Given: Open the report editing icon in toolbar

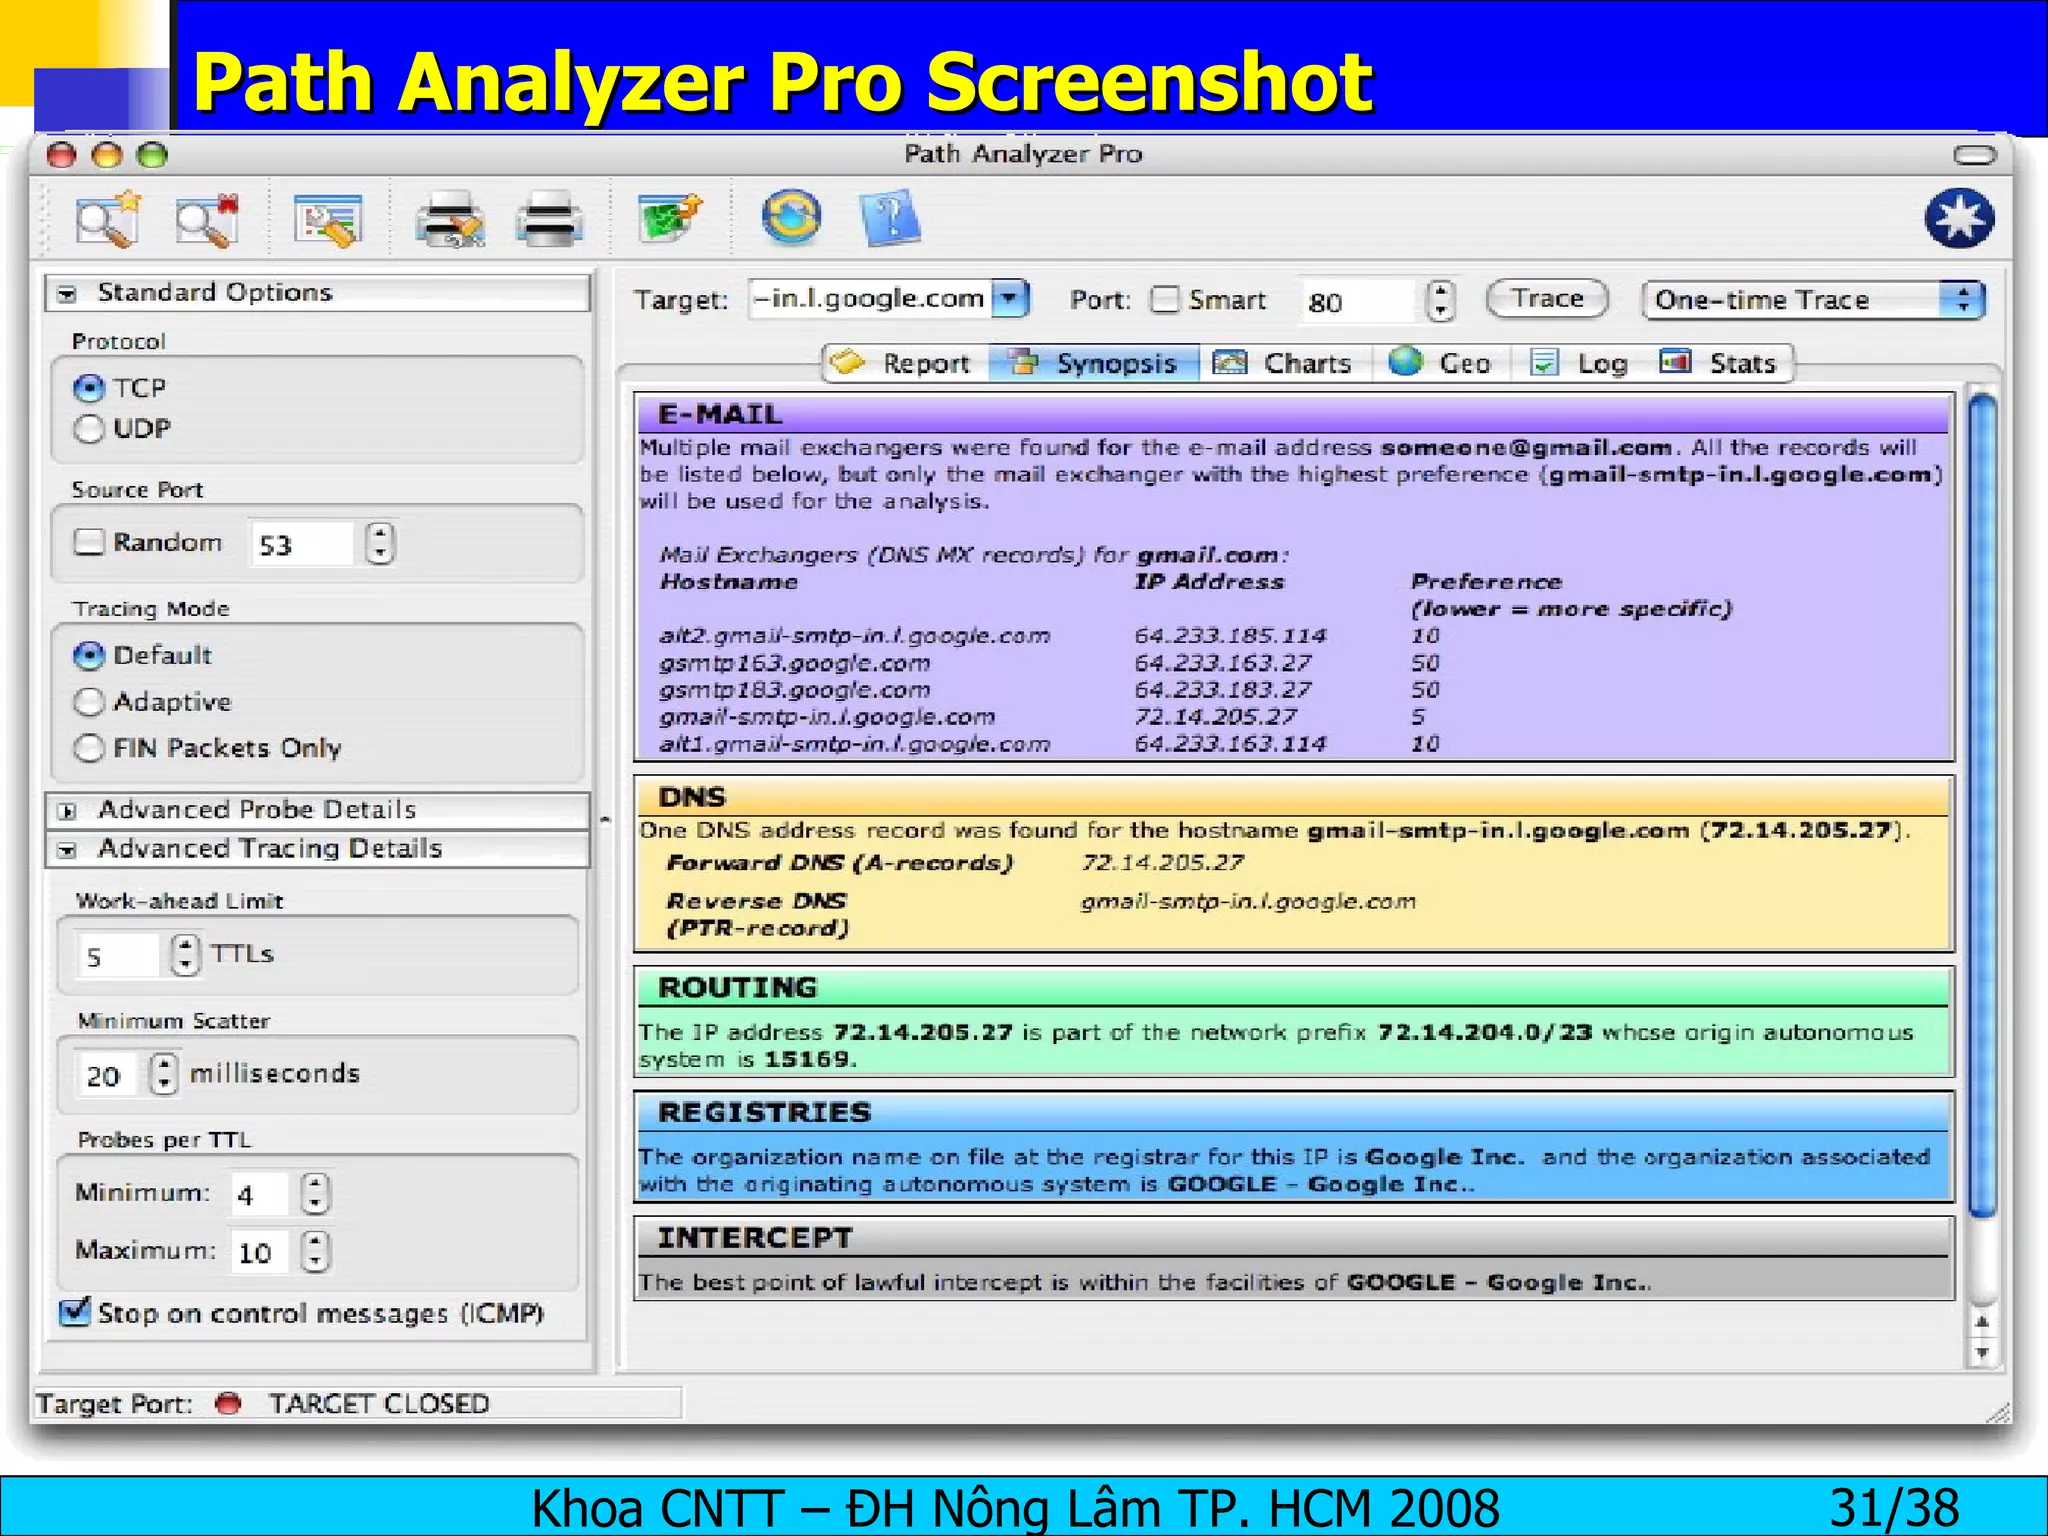Looking at the screenshot, I should tap(328, 219).
